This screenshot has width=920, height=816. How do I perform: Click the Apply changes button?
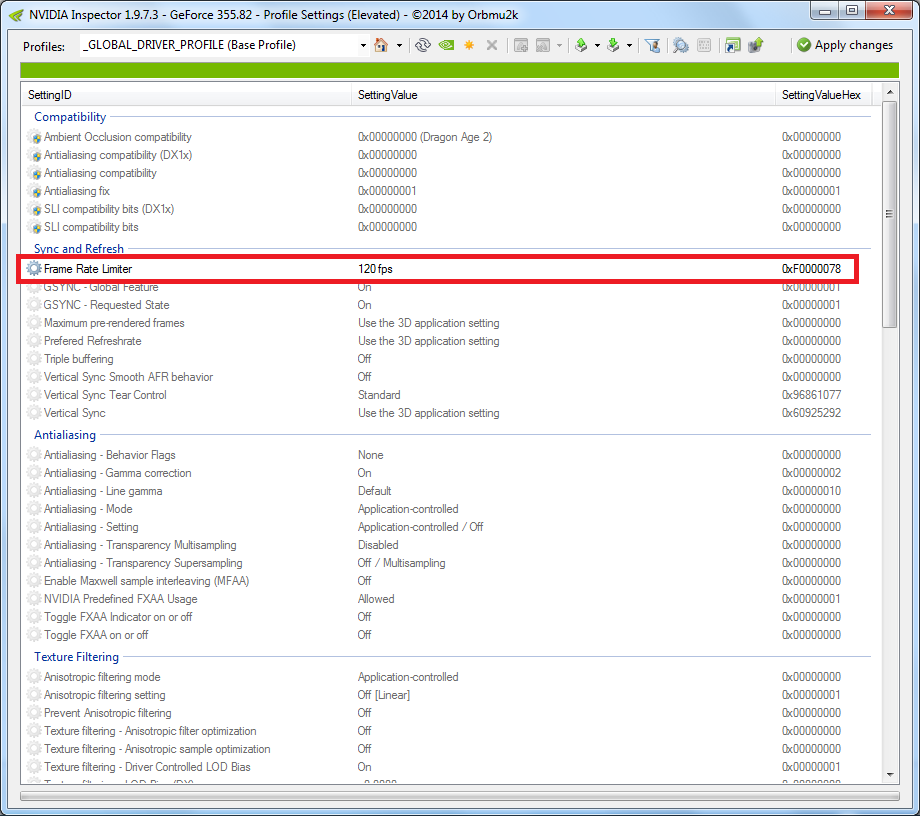[845, 45]
